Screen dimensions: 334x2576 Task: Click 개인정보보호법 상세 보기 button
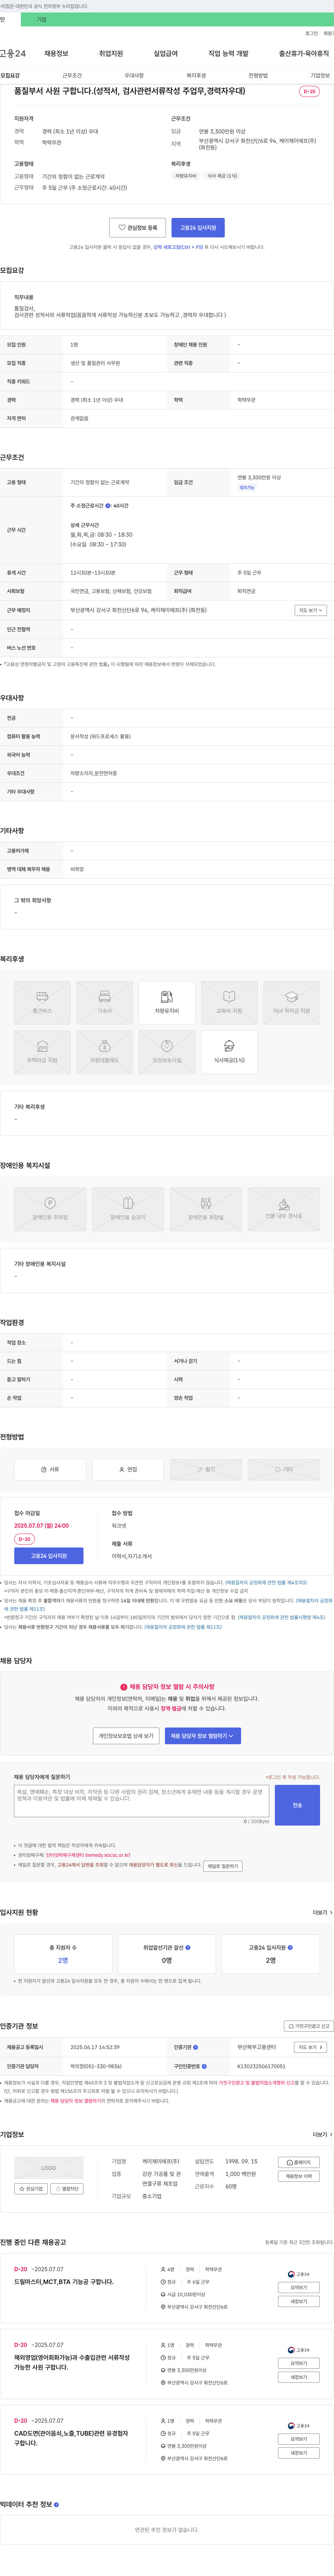click(x=126, y=1736)
